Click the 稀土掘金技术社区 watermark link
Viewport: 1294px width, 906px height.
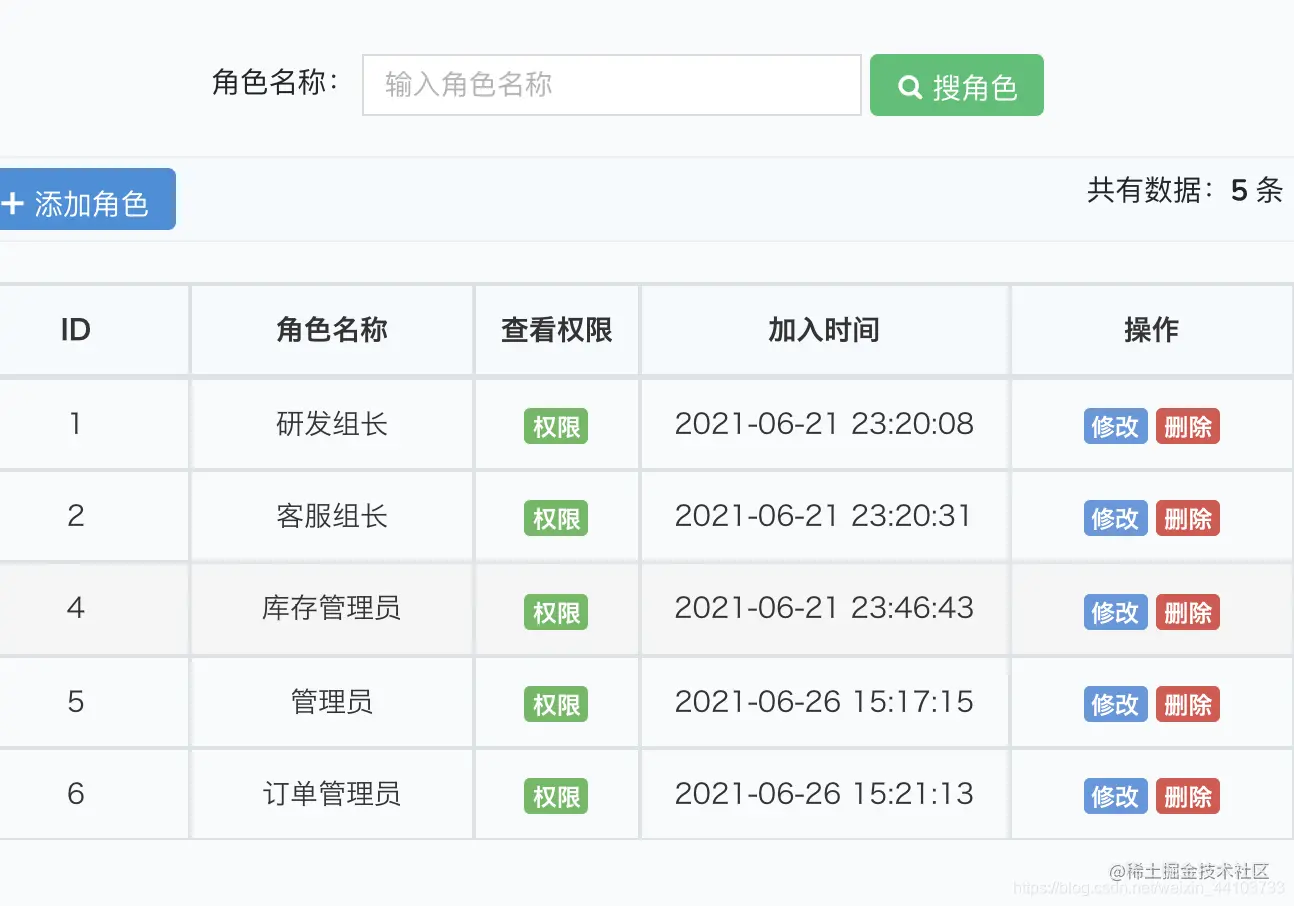pyautogui.click(x=1188, y=871)
